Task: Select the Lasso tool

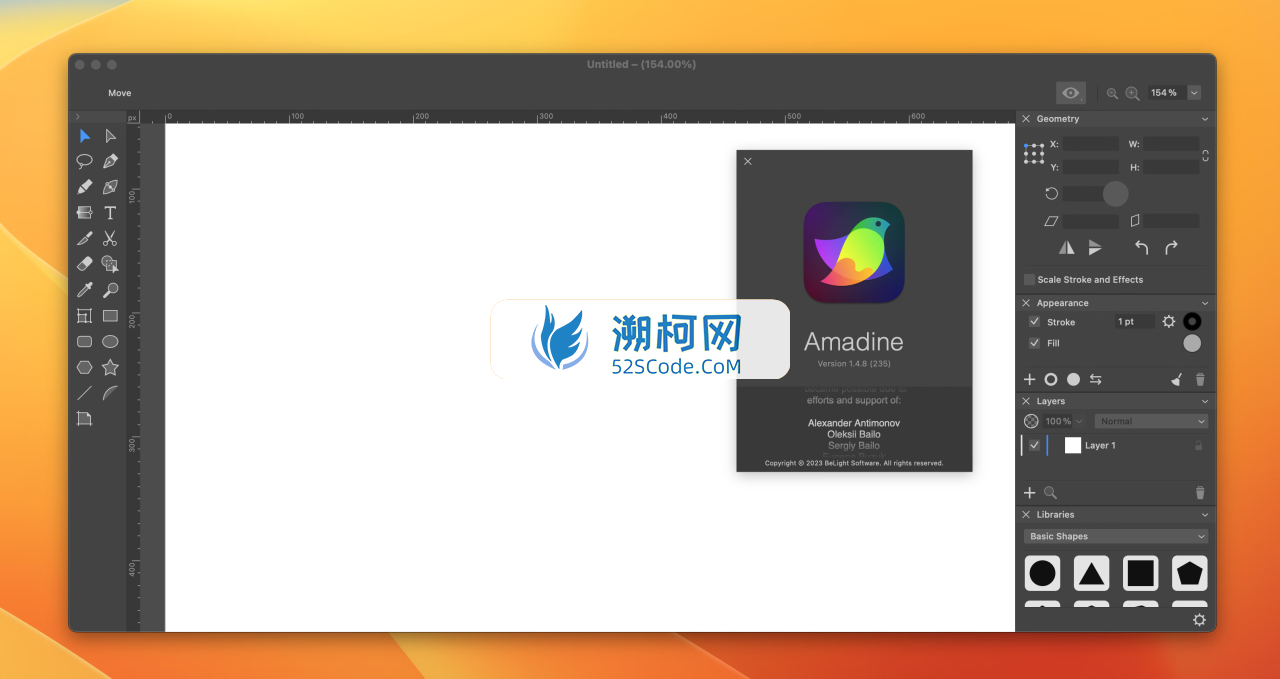Action: [85, 161]
